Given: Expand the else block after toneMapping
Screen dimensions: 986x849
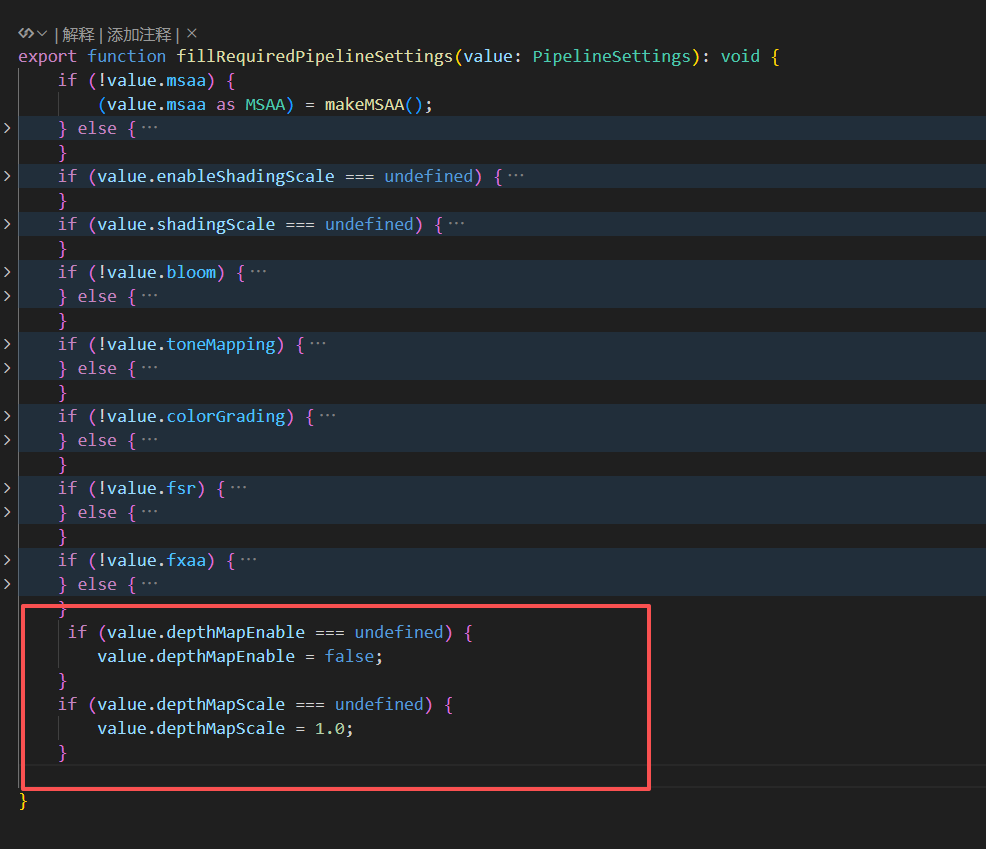Looking at the screenshot, I should (x=7, y=368).
